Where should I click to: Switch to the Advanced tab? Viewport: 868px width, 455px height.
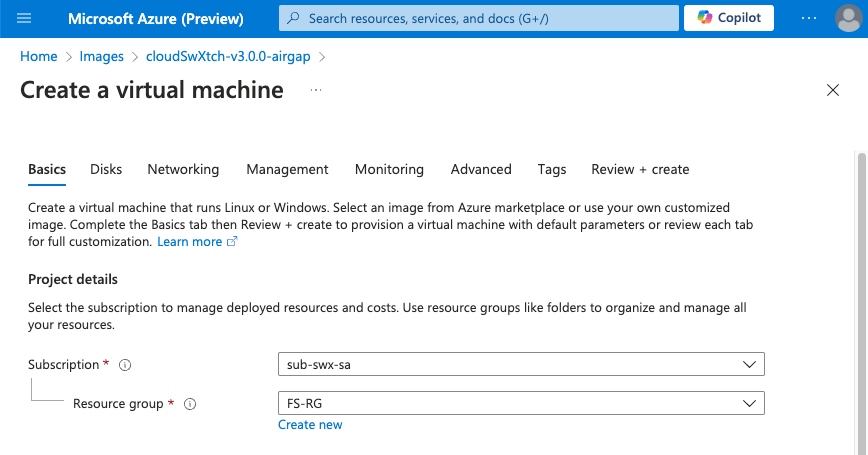481,169
